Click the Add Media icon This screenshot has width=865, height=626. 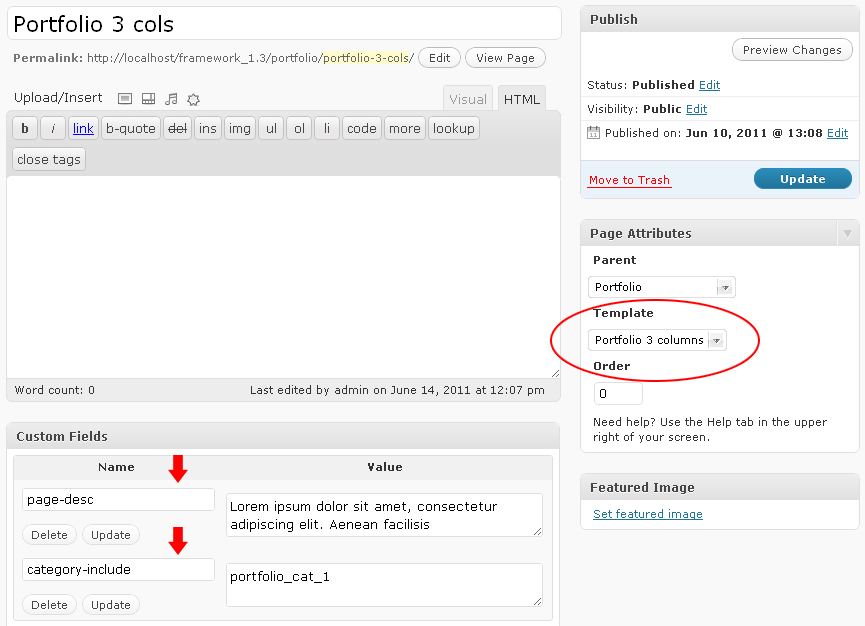194,98
